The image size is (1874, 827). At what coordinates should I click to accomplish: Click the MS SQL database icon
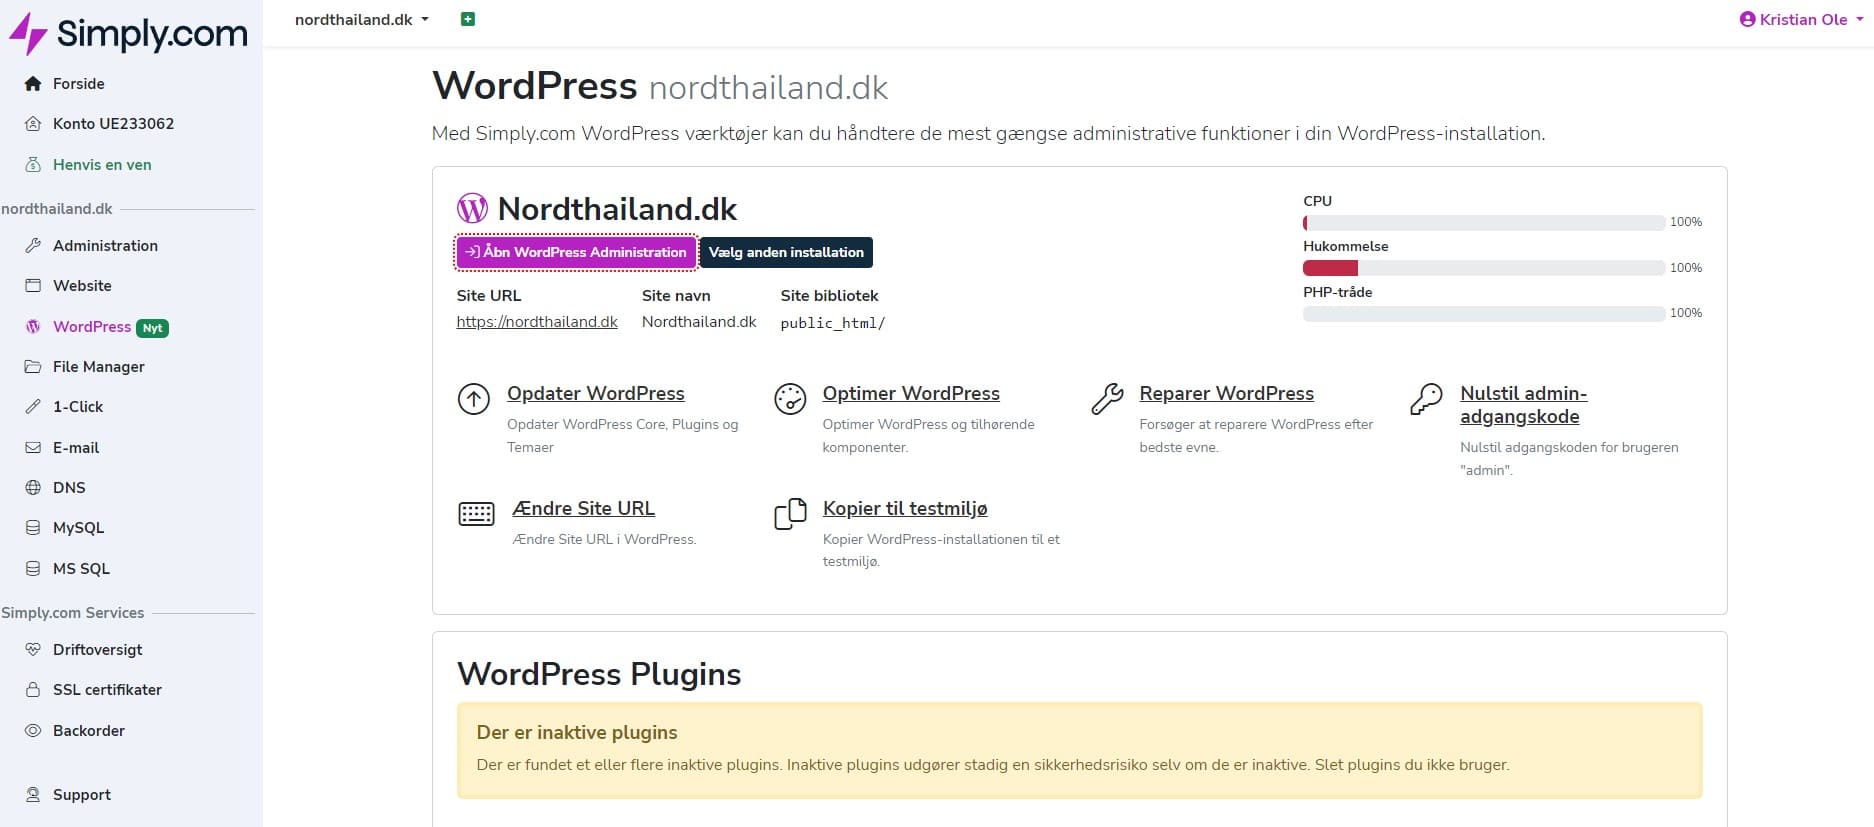click(x=33, y=569)
